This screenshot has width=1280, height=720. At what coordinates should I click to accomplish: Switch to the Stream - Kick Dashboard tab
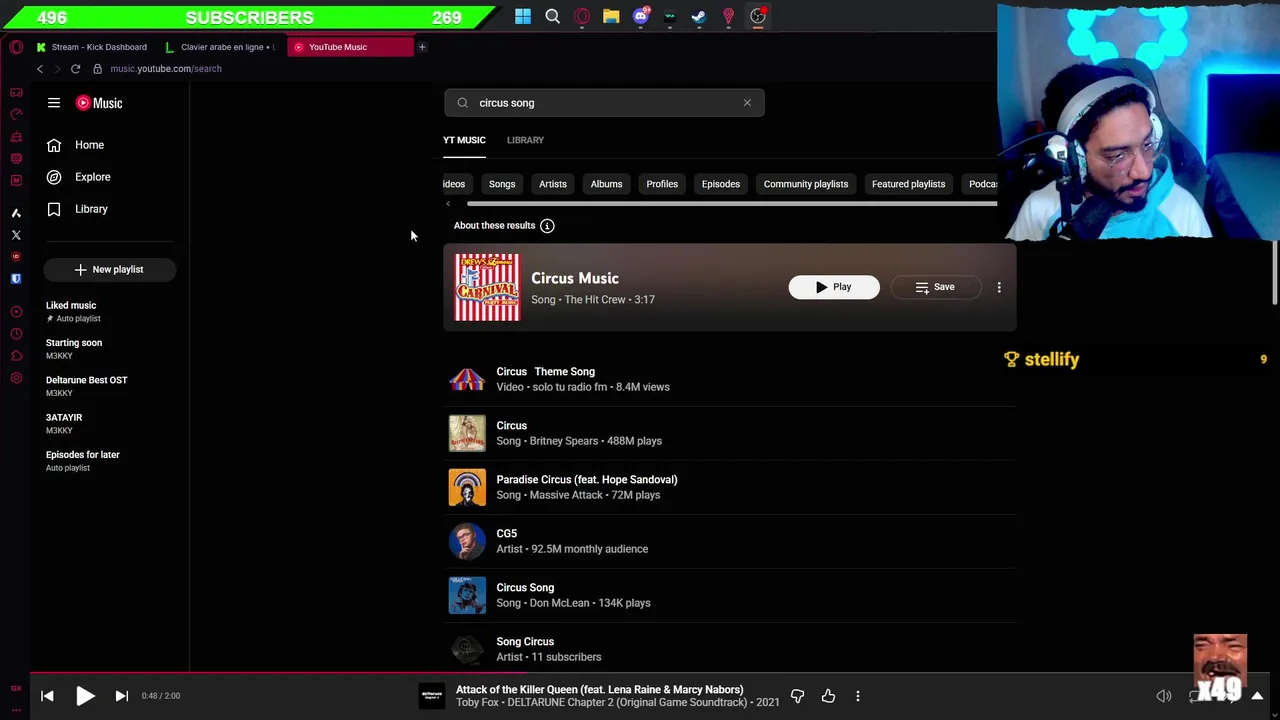92,47
